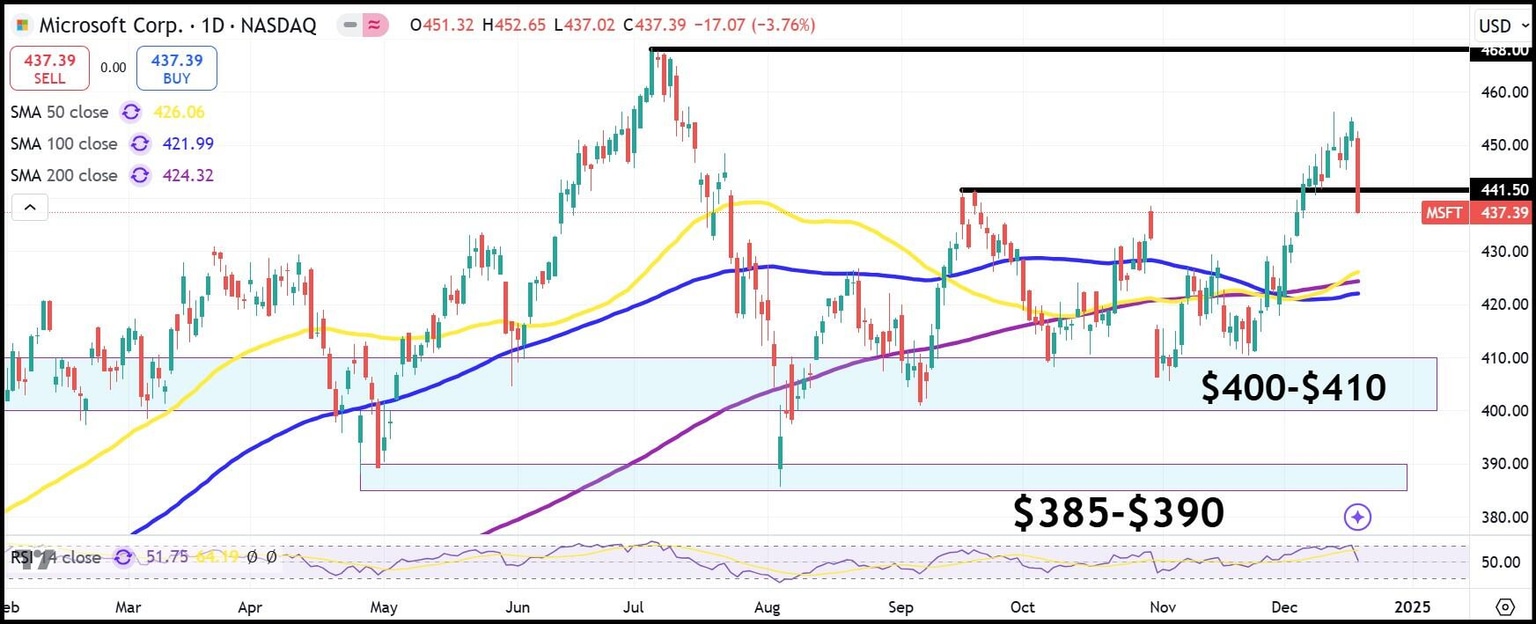
Task: Open chart settings hexagon icon at bottom right
Action: pyautogui.click(x=1505, y=607)
